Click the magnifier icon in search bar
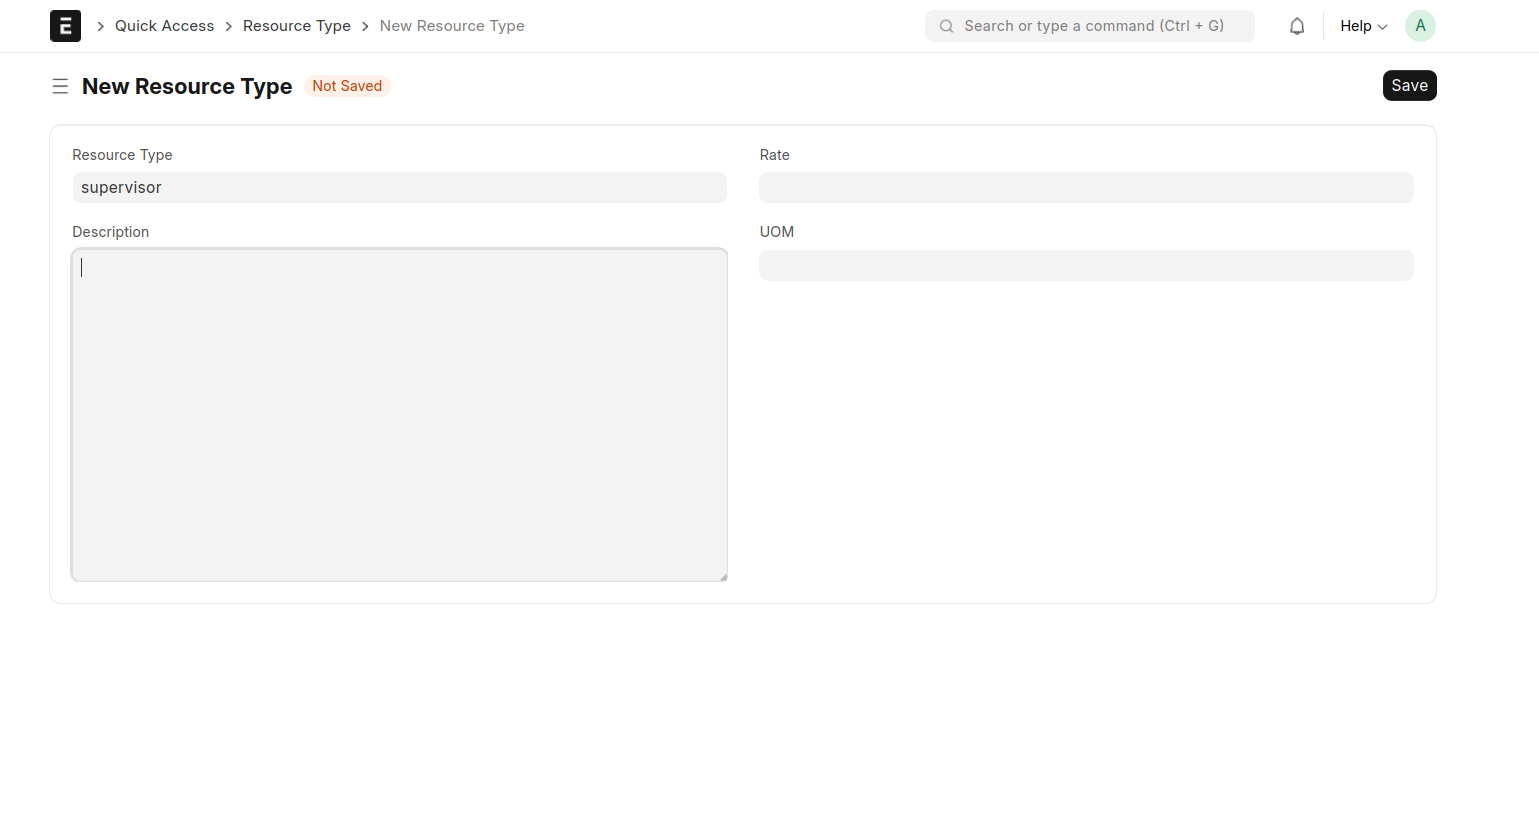This screenshot has height=813, width=1539. pos(946,26)
